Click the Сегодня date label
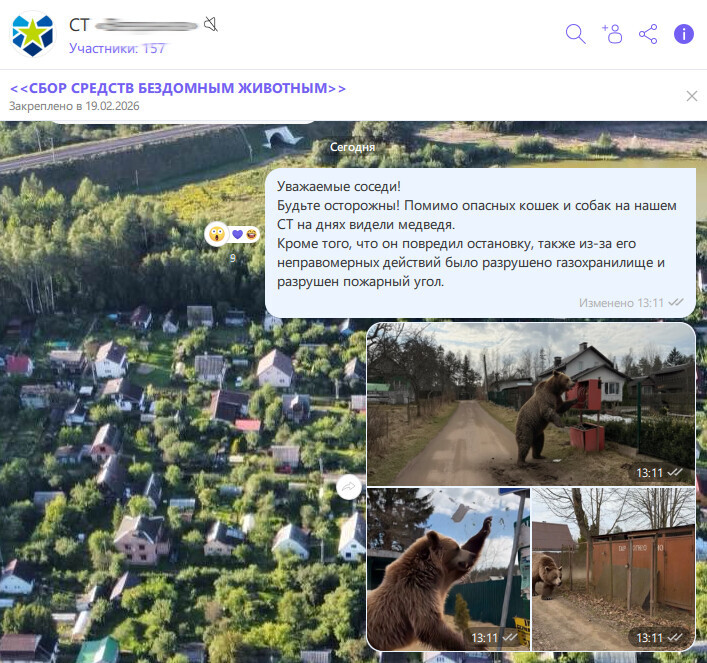The width and height of the screenshot is (707, 663). pyautogui.click(x=353, y=147)
